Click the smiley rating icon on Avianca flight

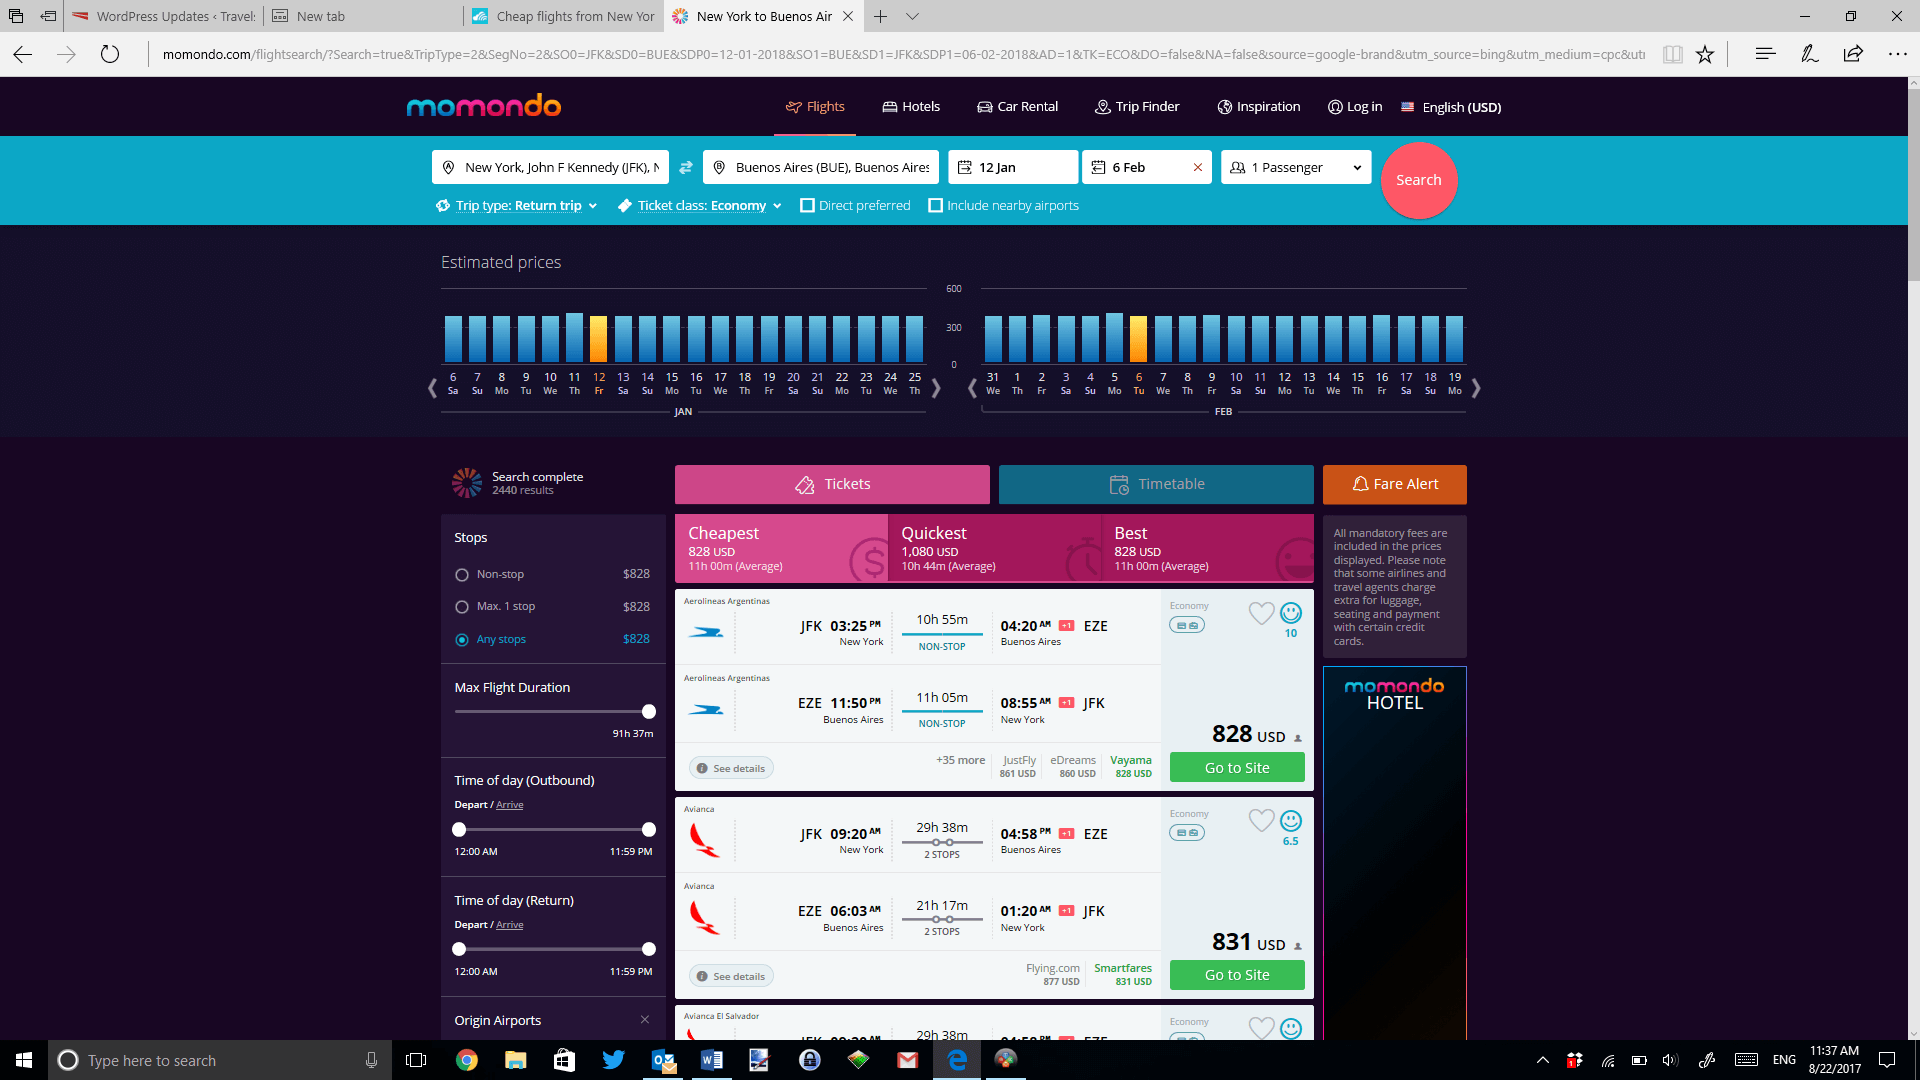tap(1291, 821)
